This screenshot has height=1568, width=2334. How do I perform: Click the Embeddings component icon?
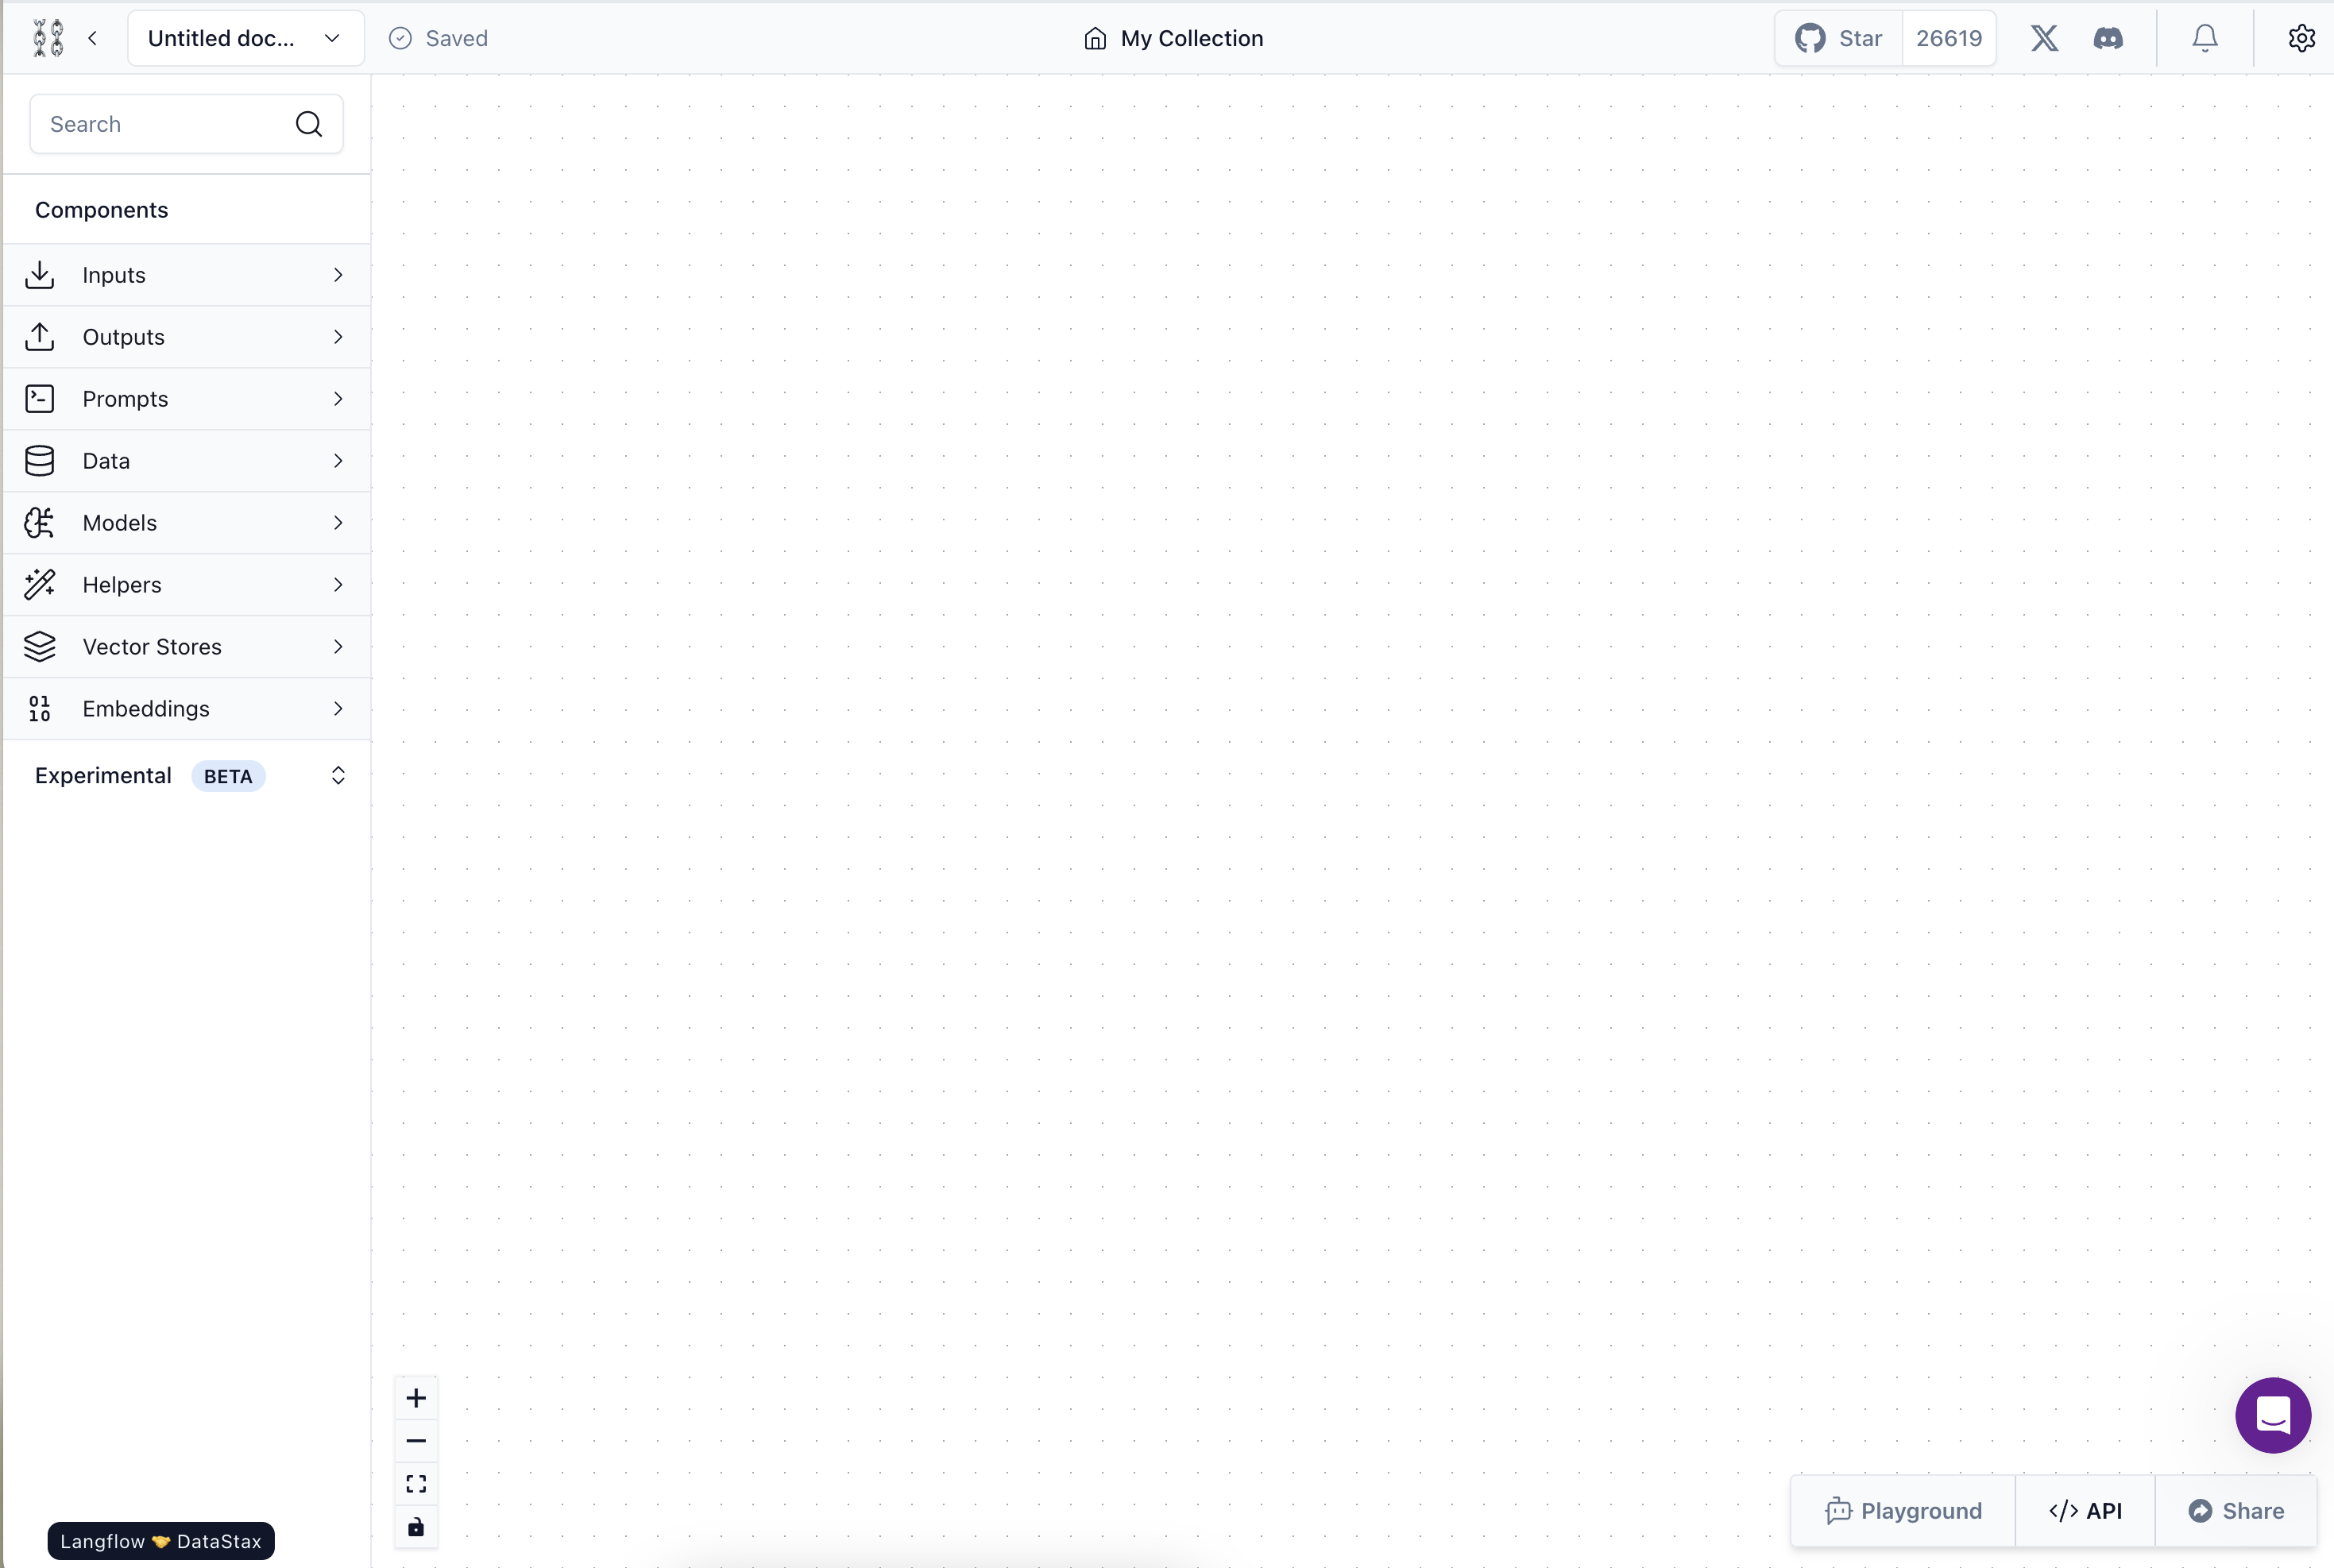[x=38, y=707]
